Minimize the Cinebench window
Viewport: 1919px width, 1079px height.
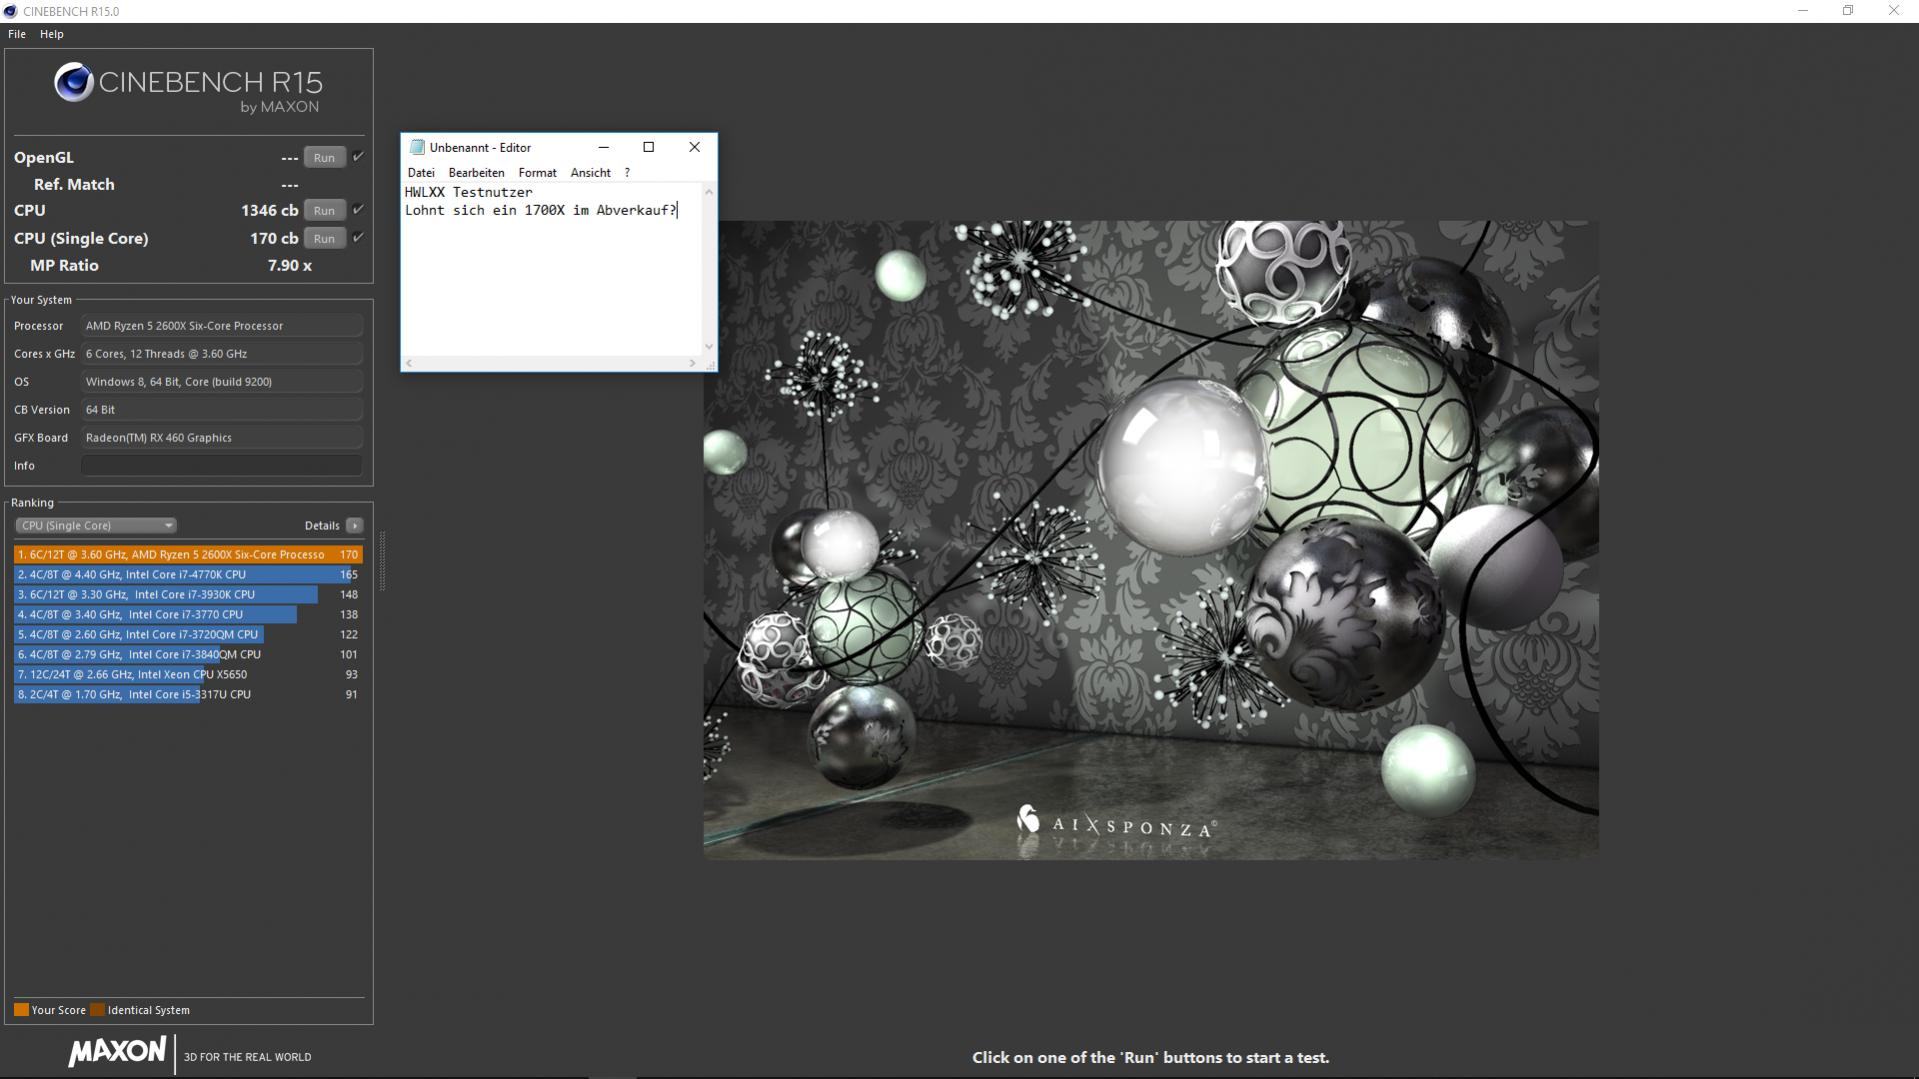(x=1803, y=11)
